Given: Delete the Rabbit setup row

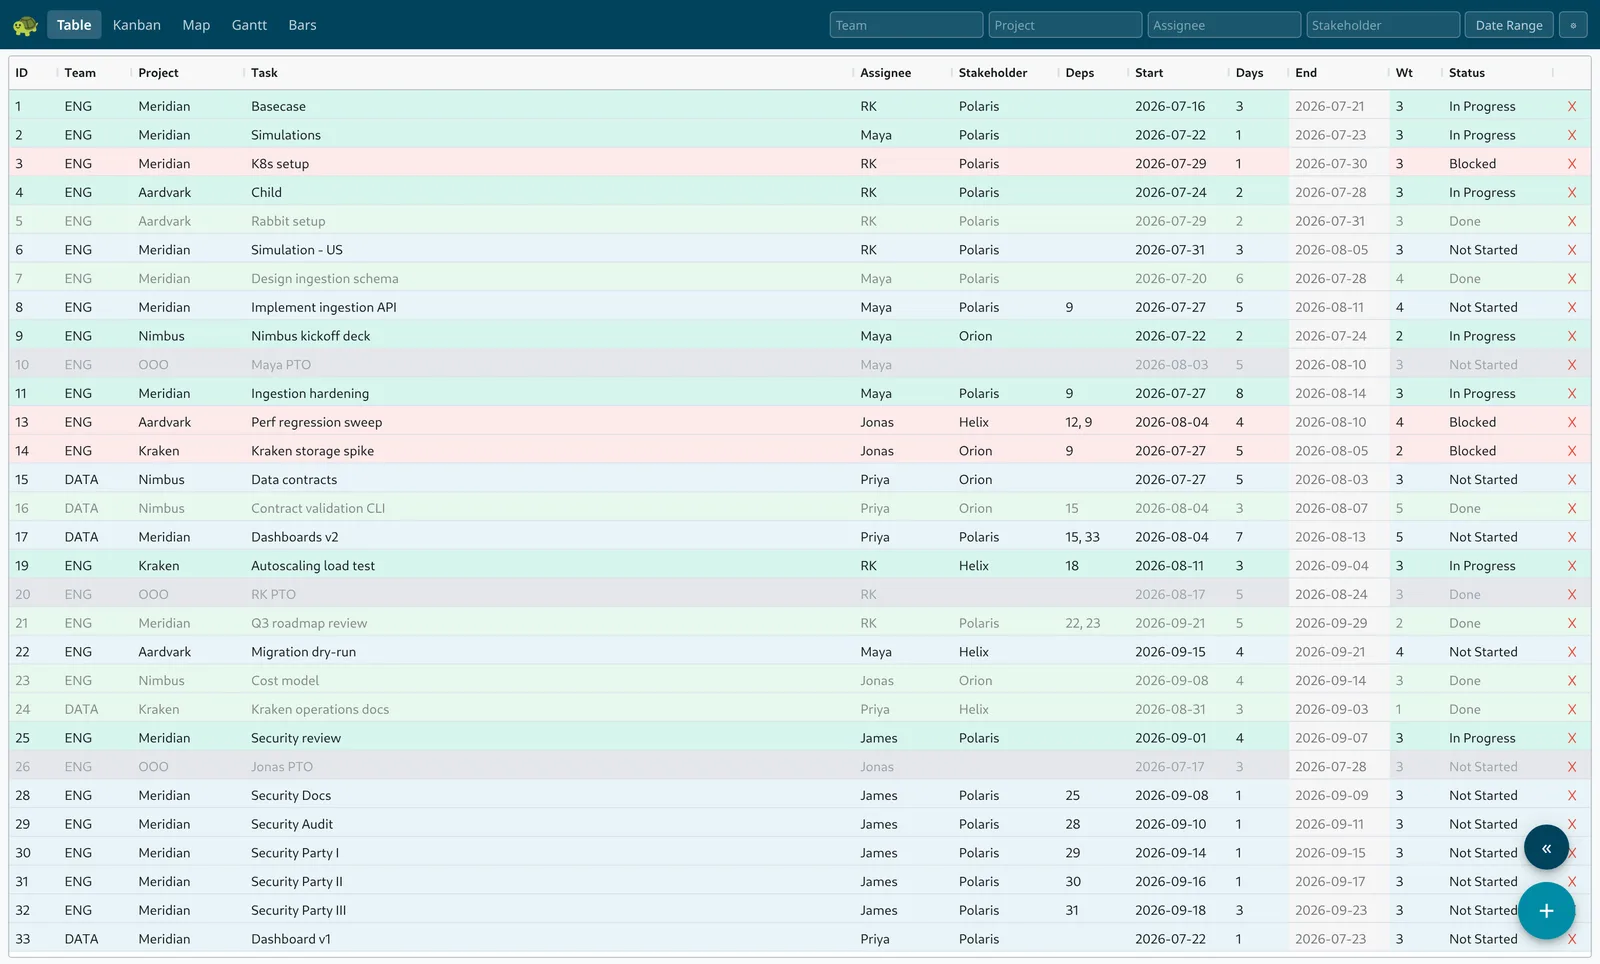Looking at the screenshot, I should pyautogui.click(x=1572, y=221).
